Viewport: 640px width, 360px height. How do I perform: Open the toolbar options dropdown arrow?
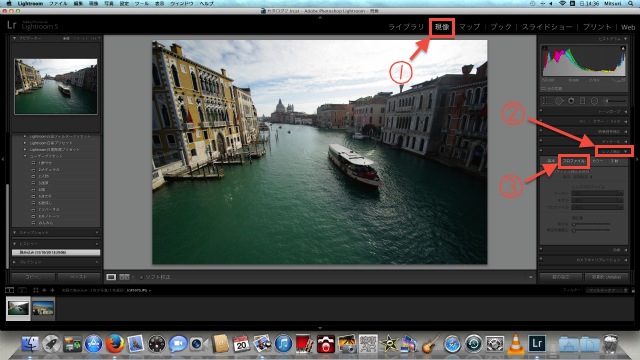(x=531, y=277)
